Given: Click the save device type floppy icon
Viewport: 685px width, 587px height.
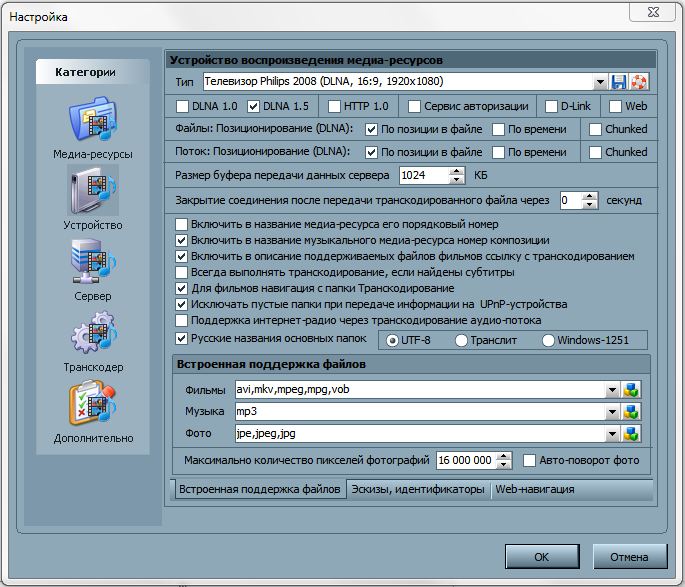Looking at the screenshot, I should [619, 82].
